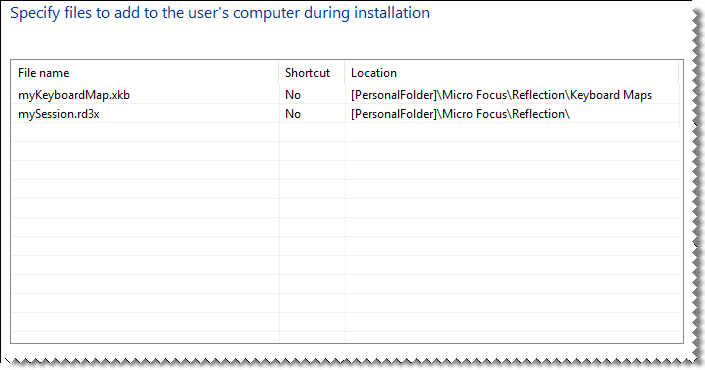
Task: Click the page heading about specifying files
Action: pyautogui.click(x=220, y=13)
